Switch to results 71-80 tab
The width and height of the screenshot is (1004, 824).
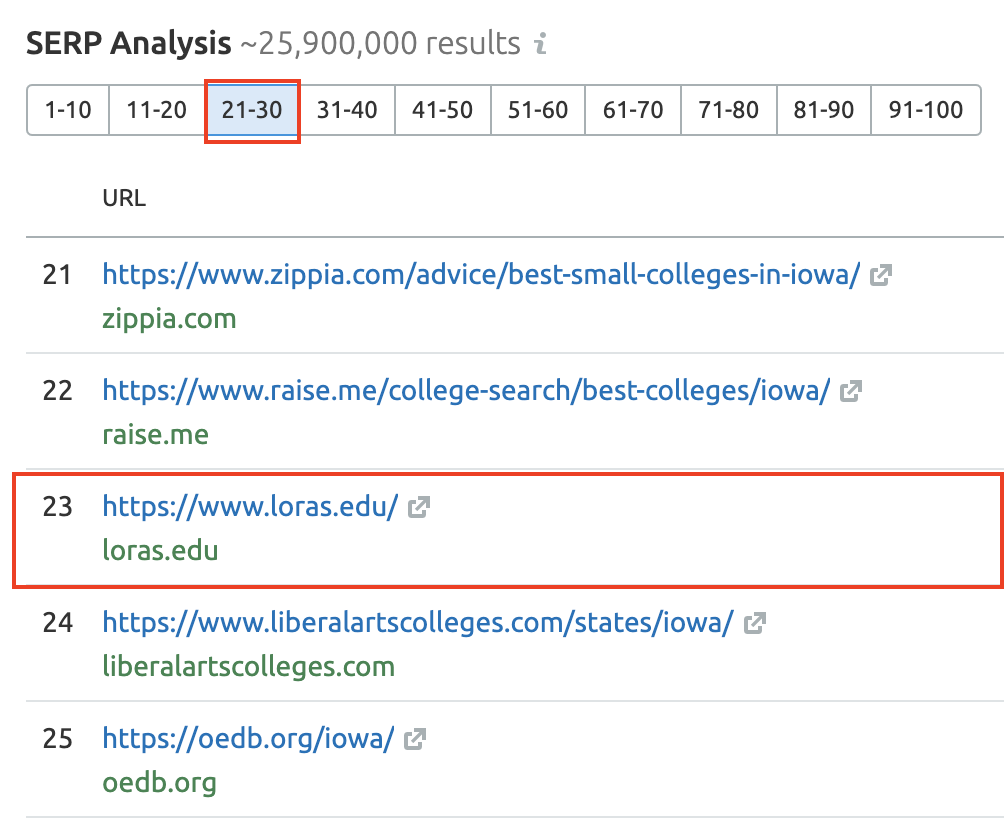729,110
